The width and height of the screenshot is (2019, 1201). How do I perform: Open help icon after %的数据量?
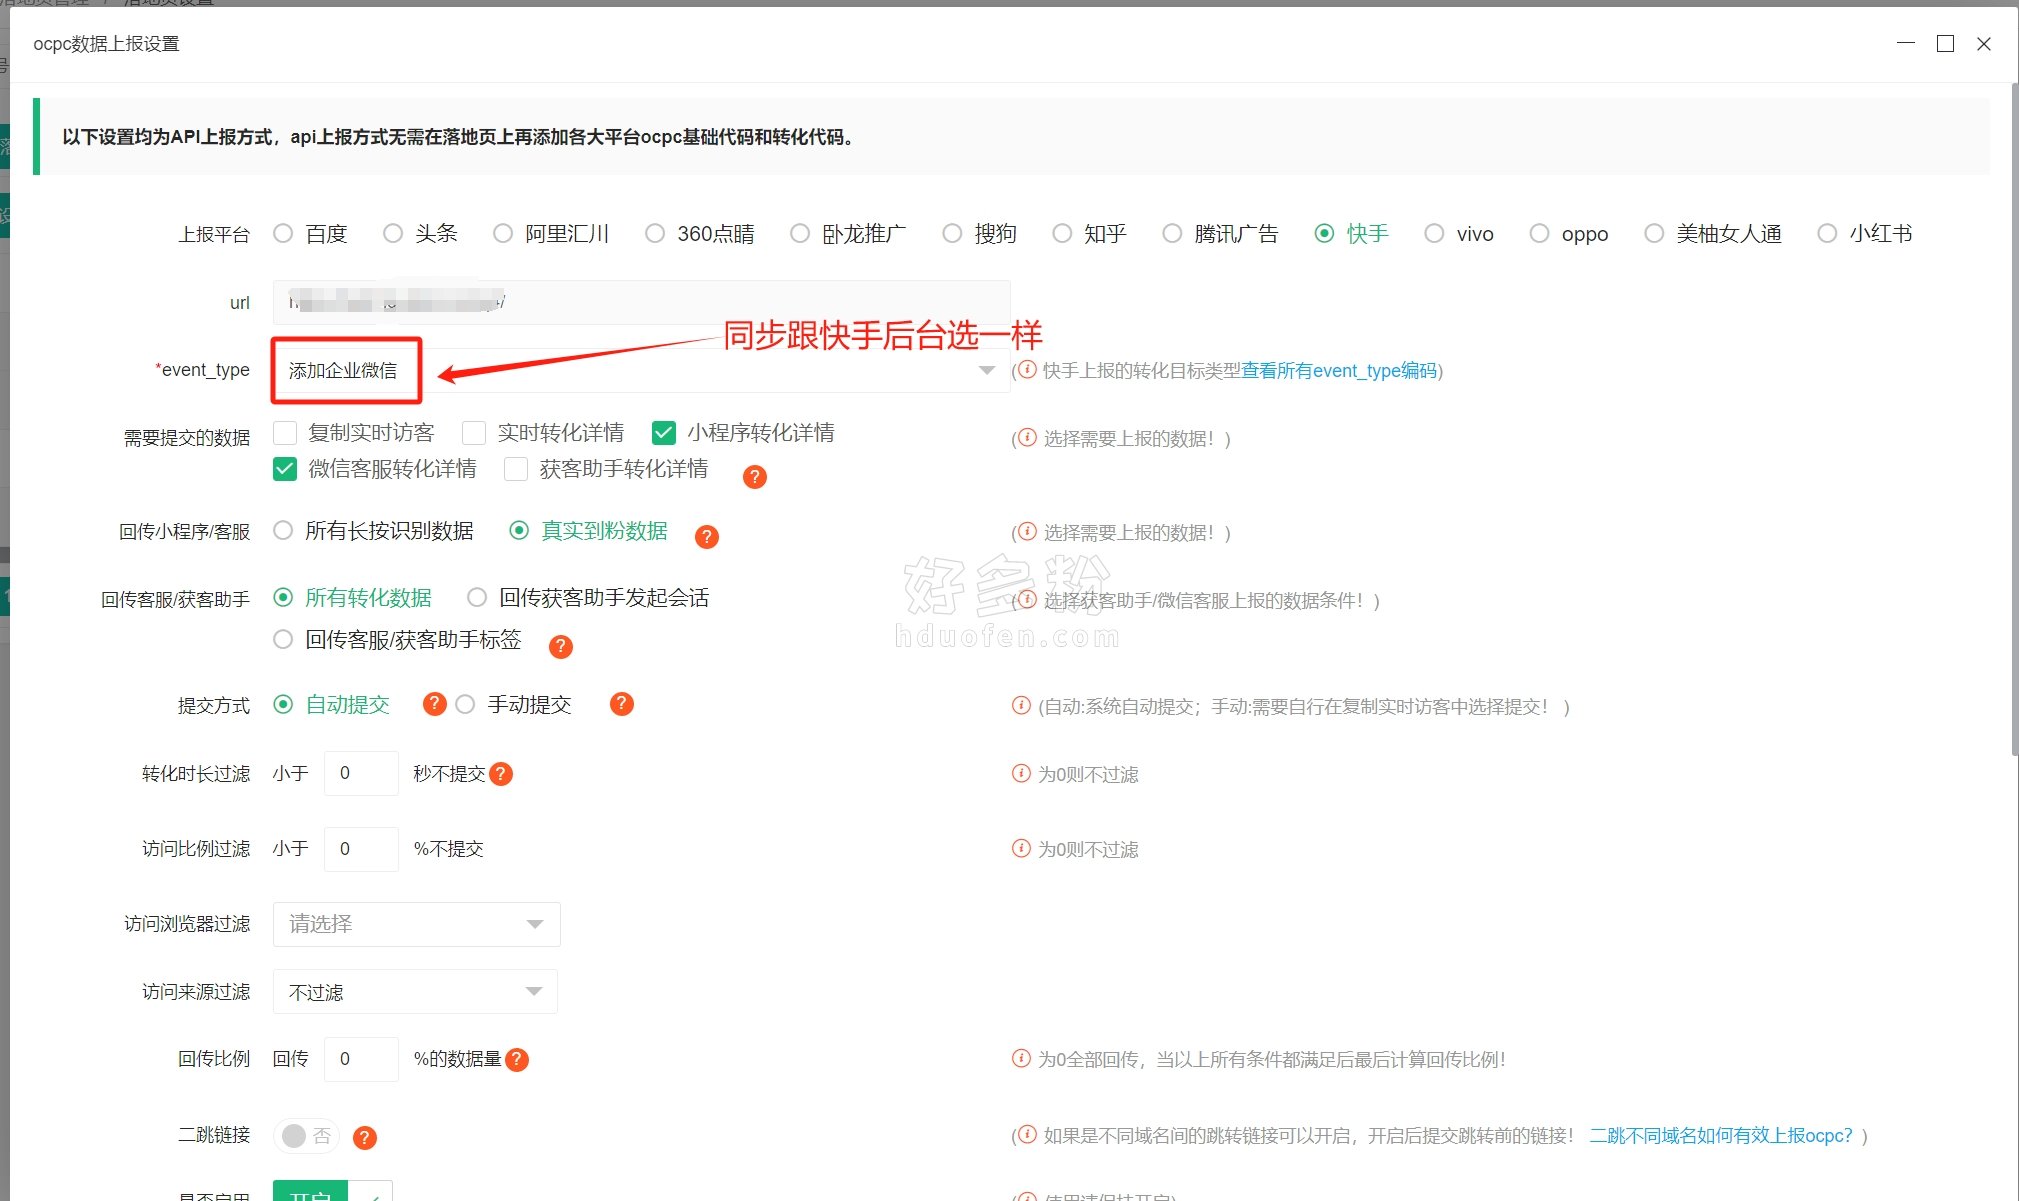pos(517,1059)
